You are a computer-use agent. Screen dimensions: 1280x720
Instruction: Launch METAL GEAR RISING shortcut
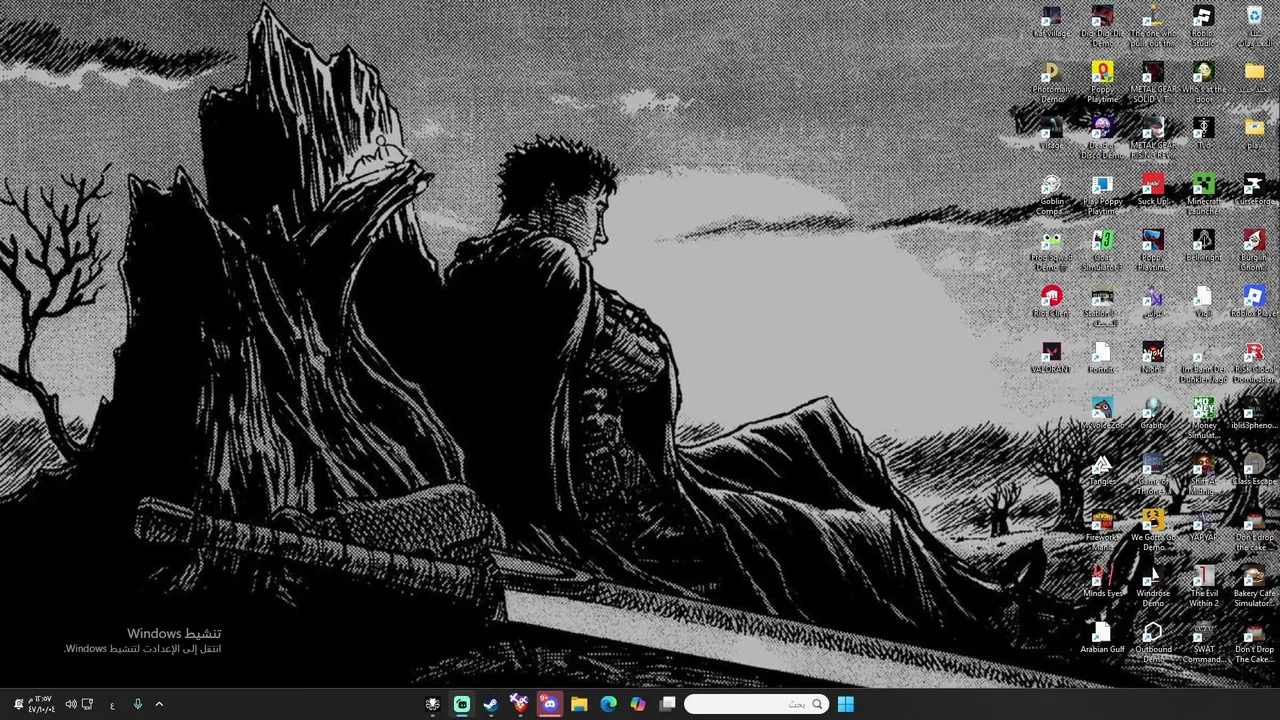click(x=1153, y=139)
